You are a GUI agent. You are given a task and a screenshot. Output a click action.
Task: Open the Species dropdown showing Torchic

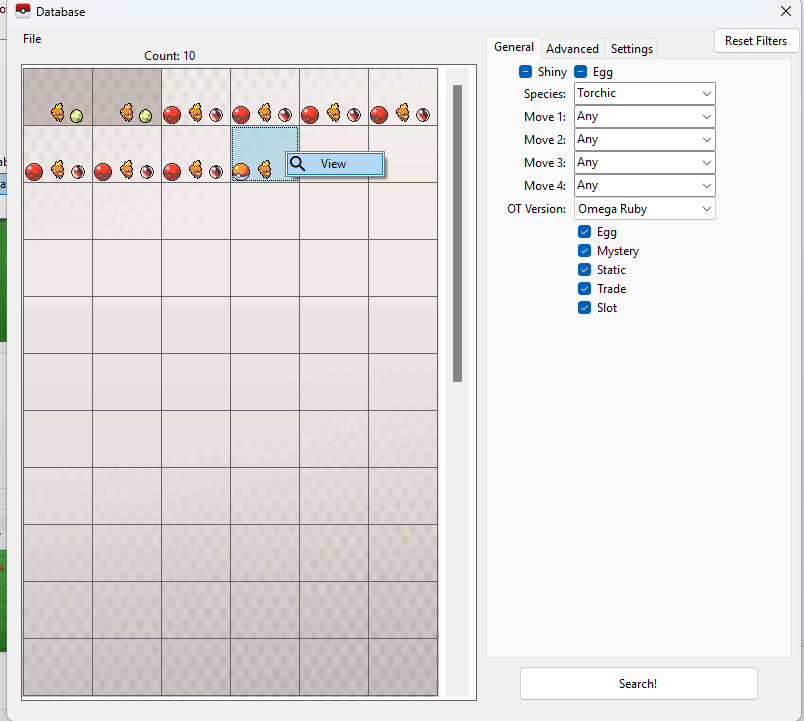pyautogui.click(x=644, y=94)
